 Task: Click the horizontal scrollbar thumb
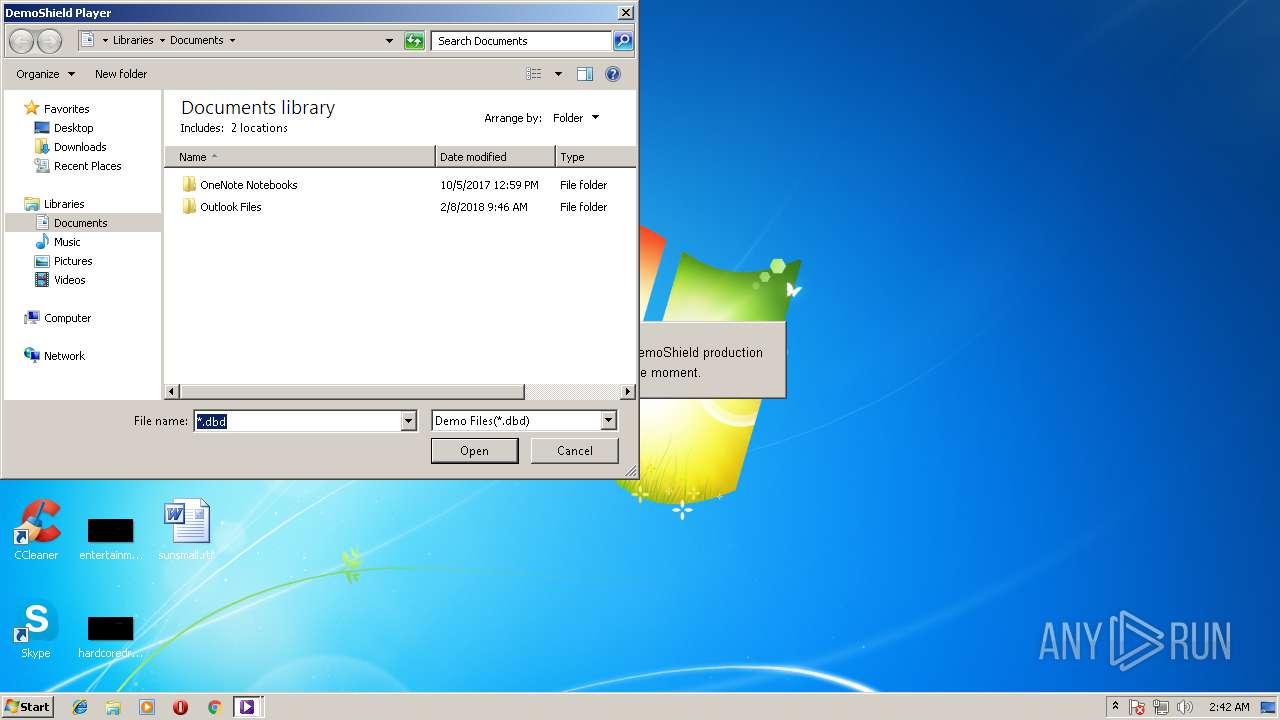tap(352, 392)
